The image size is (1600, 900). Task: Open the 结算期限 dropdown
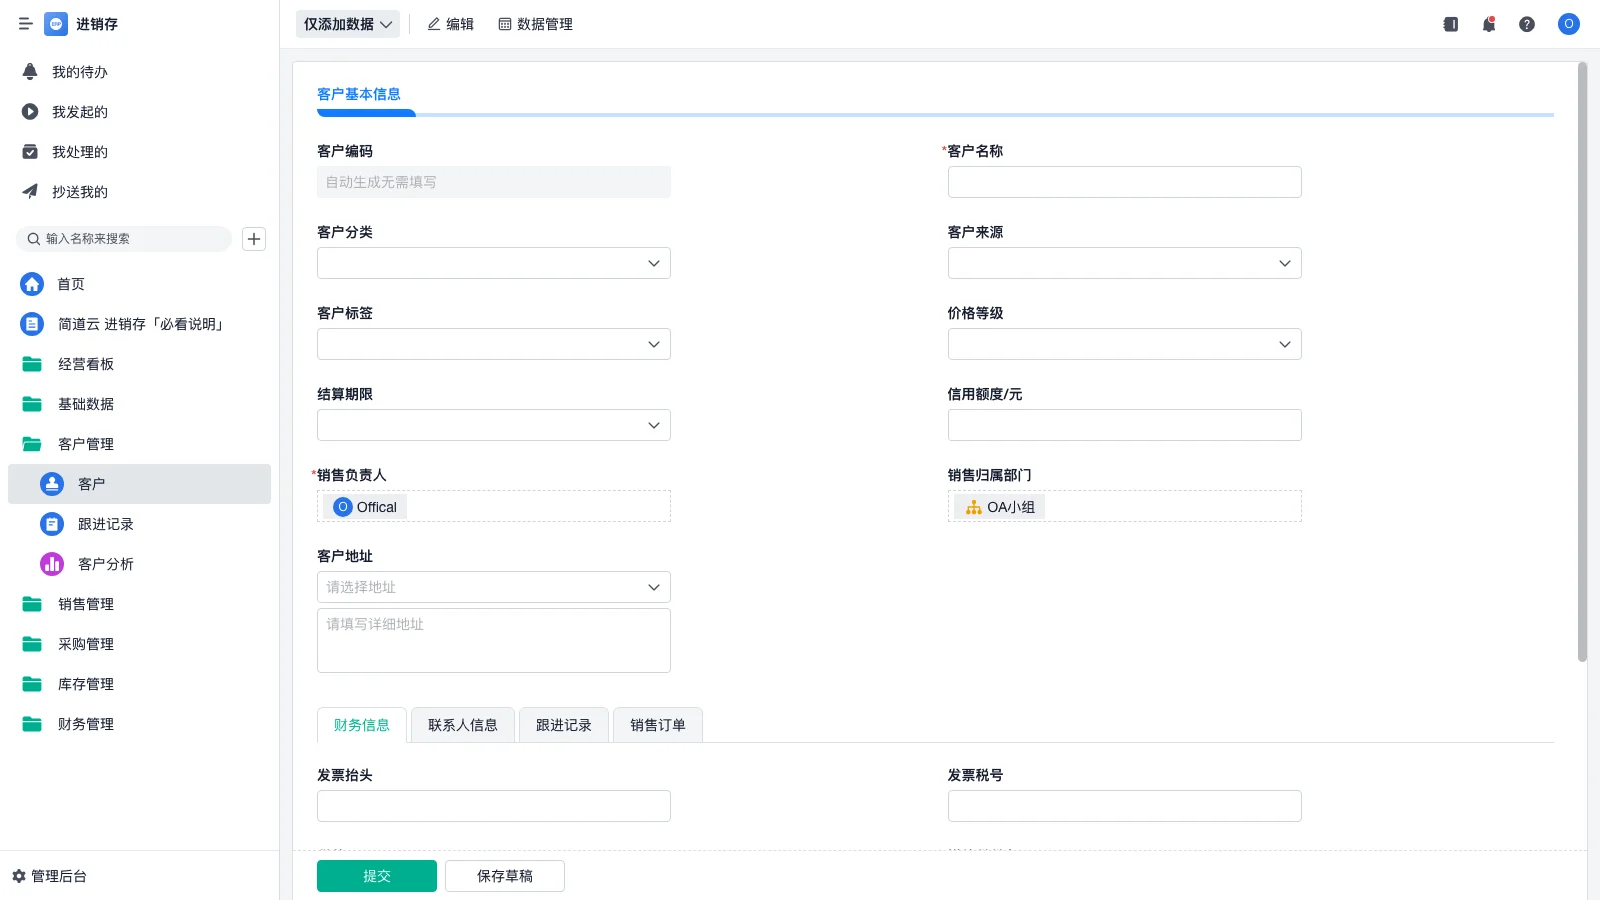[494, 425]
